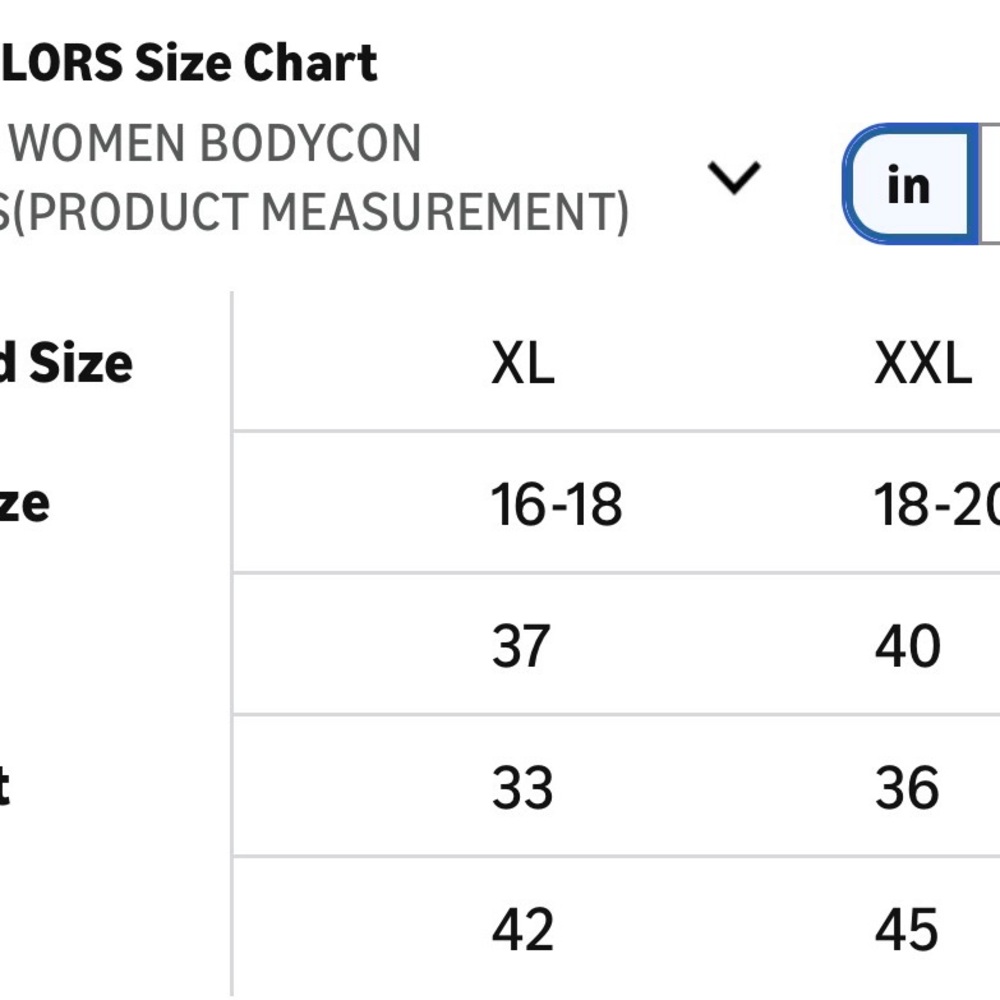This screenshot has width=1000, height=1000.
Task: Click the PRODUCT MEASUREMENT text line
Action: click(x=315, y=212)
